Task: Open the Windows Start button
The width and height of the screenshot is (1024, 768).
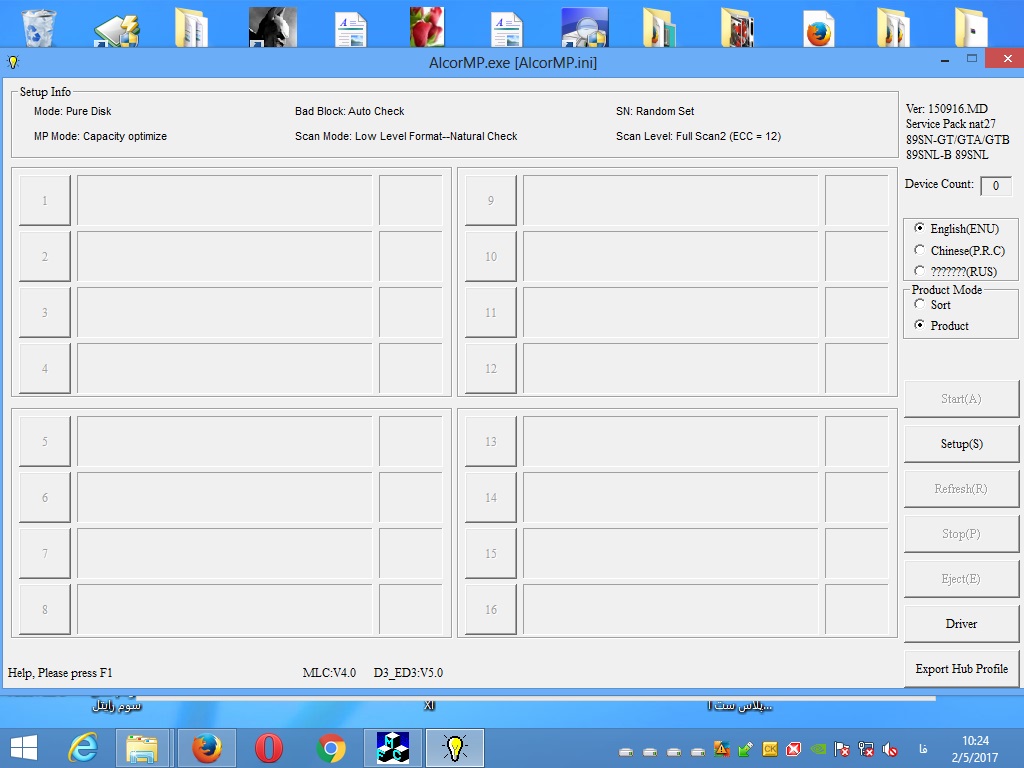Action: [x=24, y=748]
